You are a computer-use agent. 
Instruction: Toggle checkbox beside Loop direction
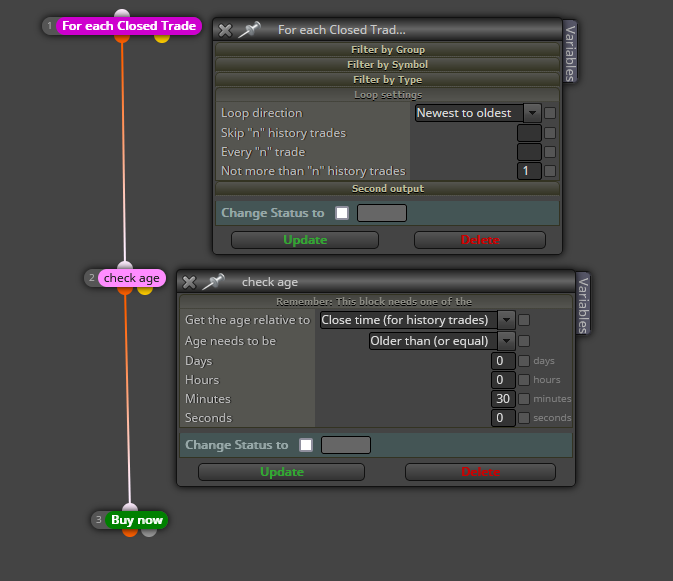tap(550, 113)
